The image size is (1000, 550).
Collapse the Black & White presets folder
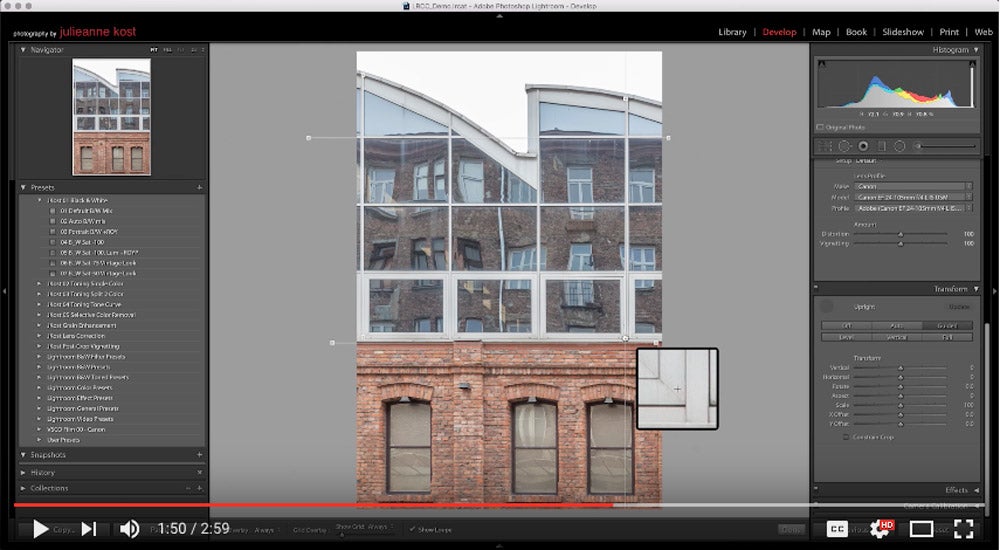(x=40, y=200)
